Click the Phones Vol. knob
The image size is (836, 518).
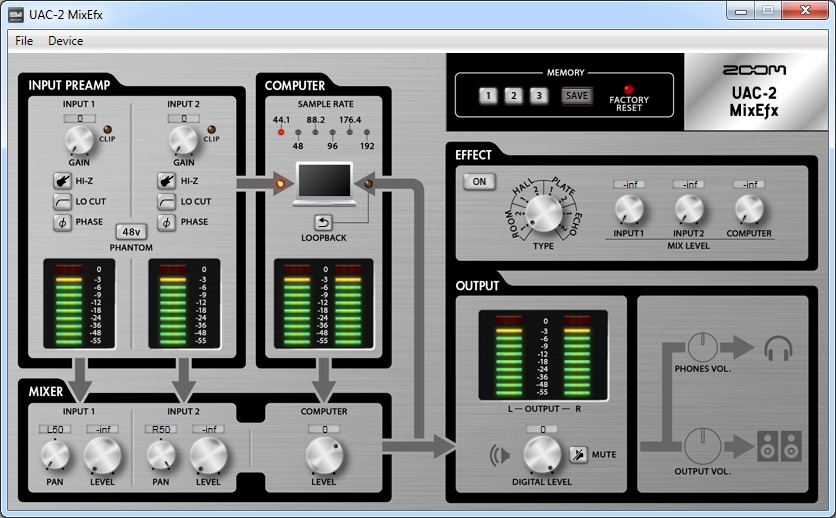[703, 347]
